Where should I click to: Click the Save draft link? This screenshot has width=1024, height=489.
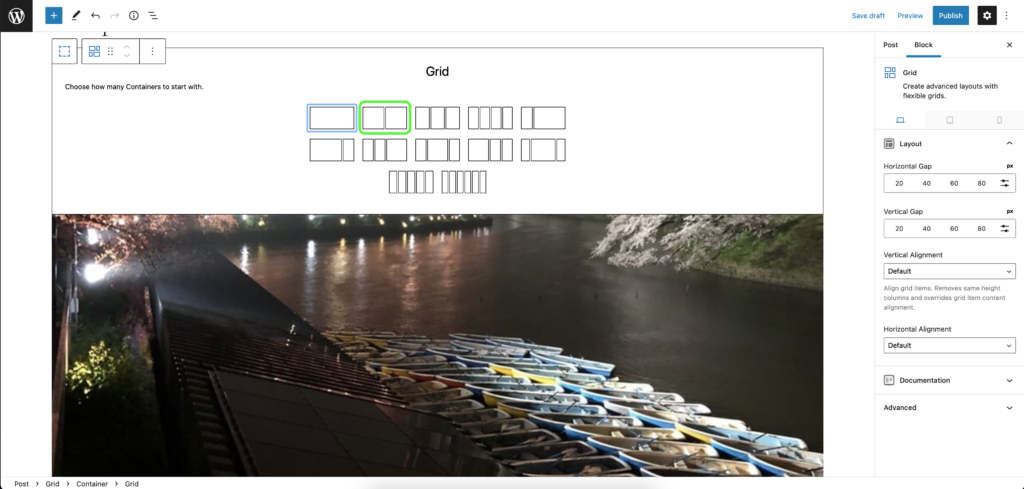point(868,16)
